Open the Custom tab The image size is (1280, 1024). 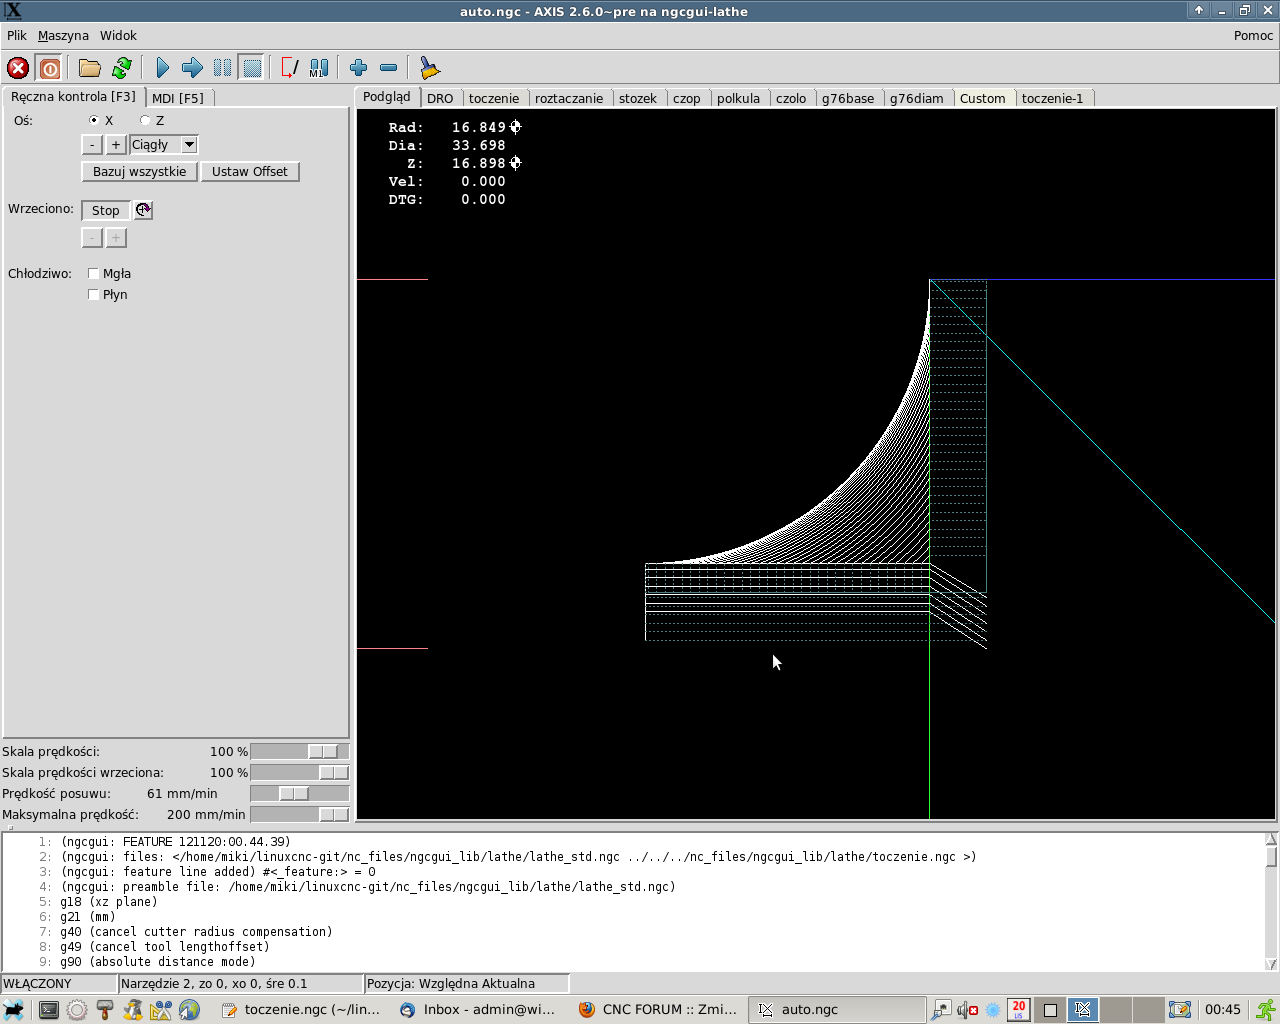click(983, 98)
